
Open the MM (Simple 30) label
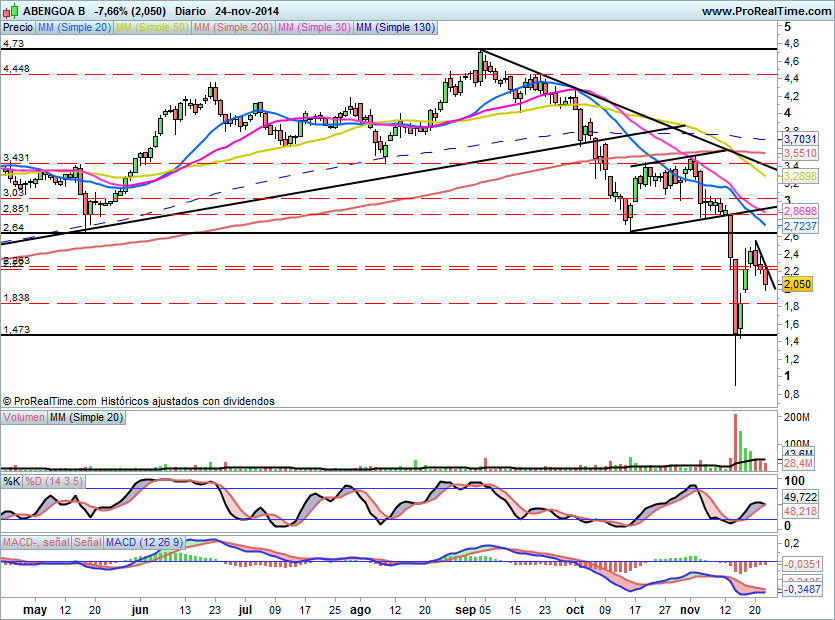click(x=314, y=28)
